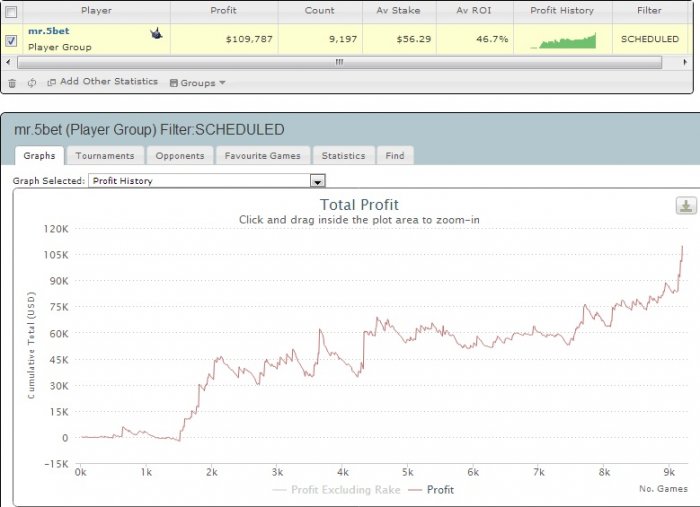700x507 pixels.
Task: Switch to the Tournaments tab
Action: [105, 156]
